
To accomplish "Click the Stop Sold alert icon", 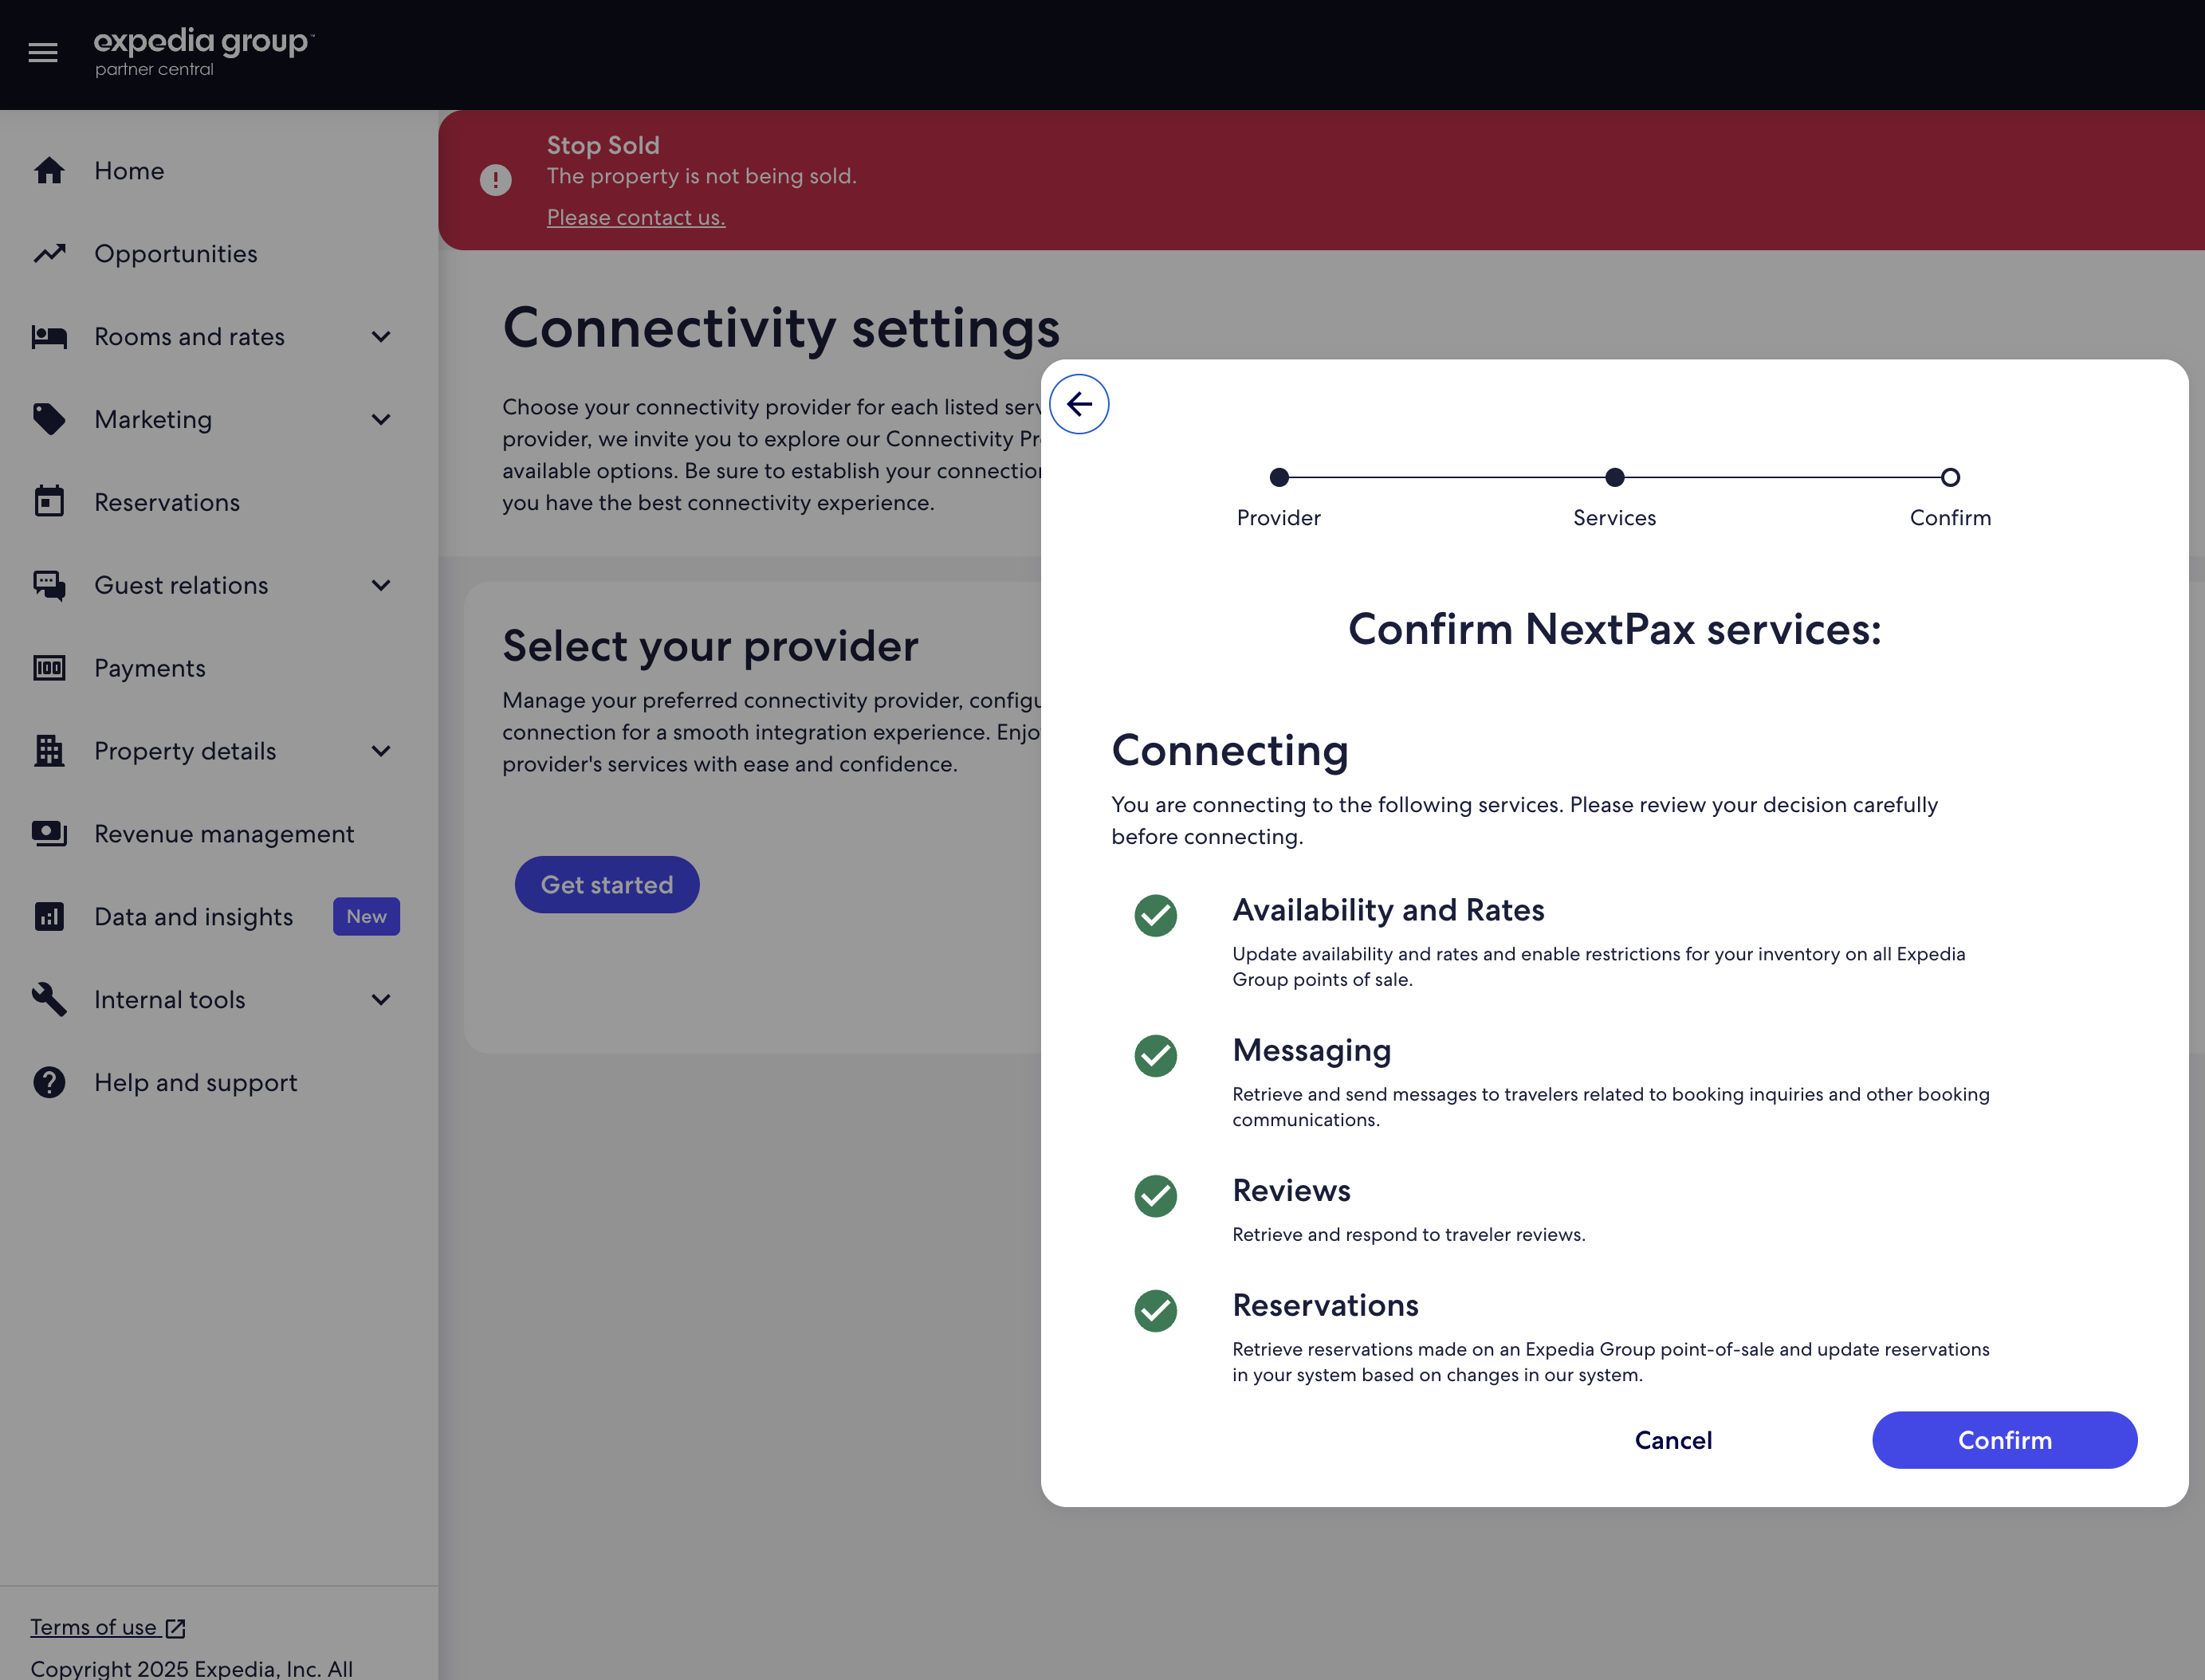I will (495, 180).
